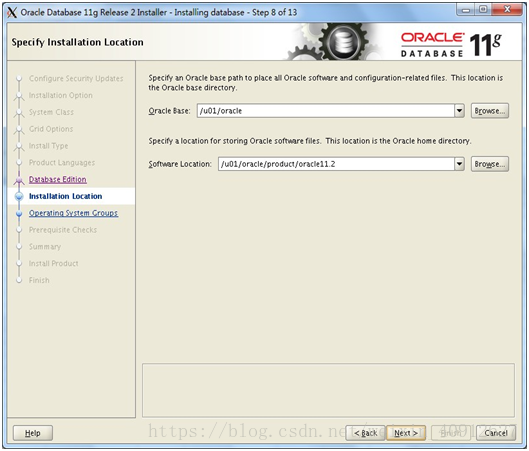Click the Prerequisite Checks step label

[x=63, y=230]
